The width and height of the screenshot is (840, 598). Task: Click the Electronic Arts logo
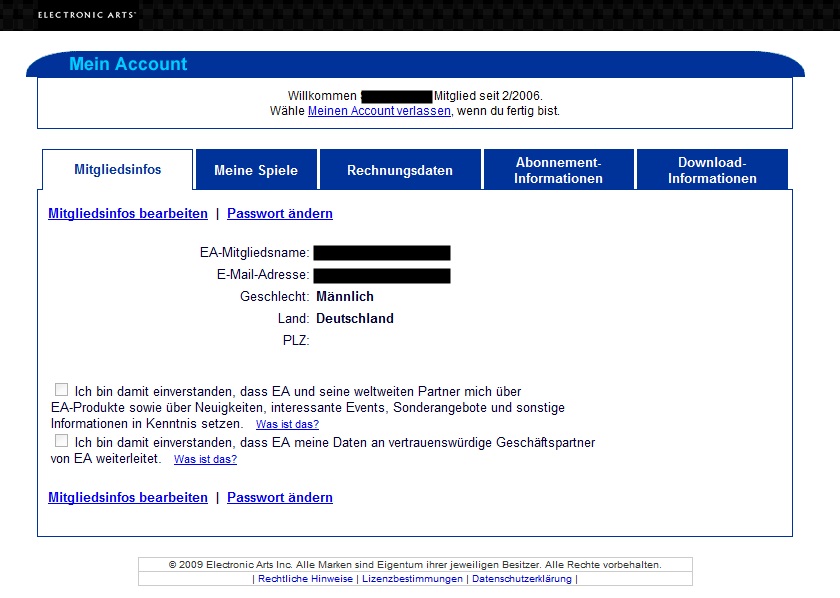[86, 15]
